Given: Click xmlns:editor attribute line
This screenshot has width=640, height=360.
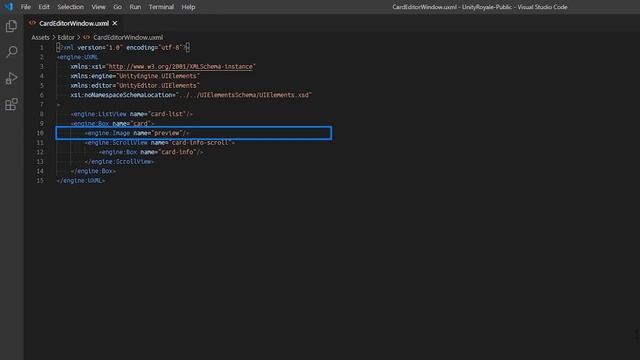Looking at the screenshot, I should tap(135, 85).
